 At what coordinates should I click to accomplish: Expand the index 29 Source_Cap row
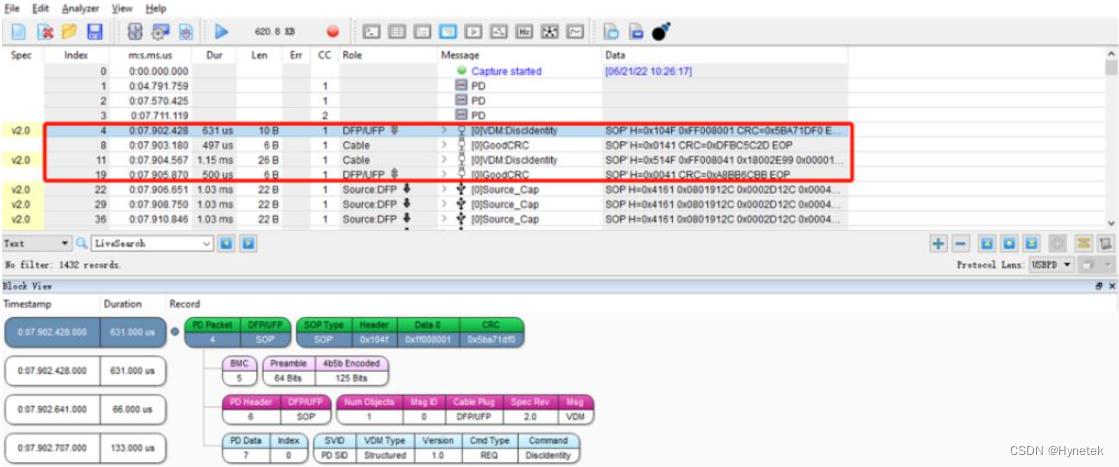click(x=445, y=204)
